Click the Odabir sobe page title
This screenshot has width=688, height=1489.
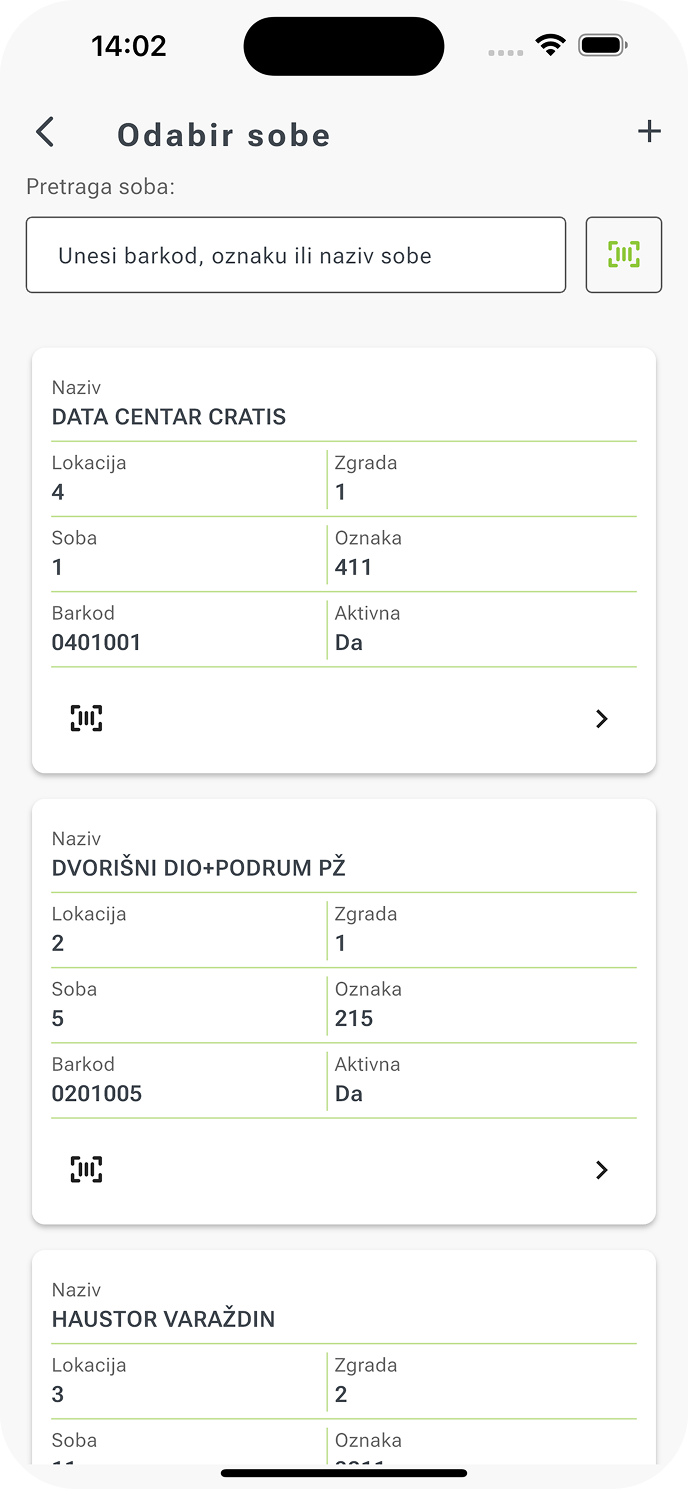(224, 135)
